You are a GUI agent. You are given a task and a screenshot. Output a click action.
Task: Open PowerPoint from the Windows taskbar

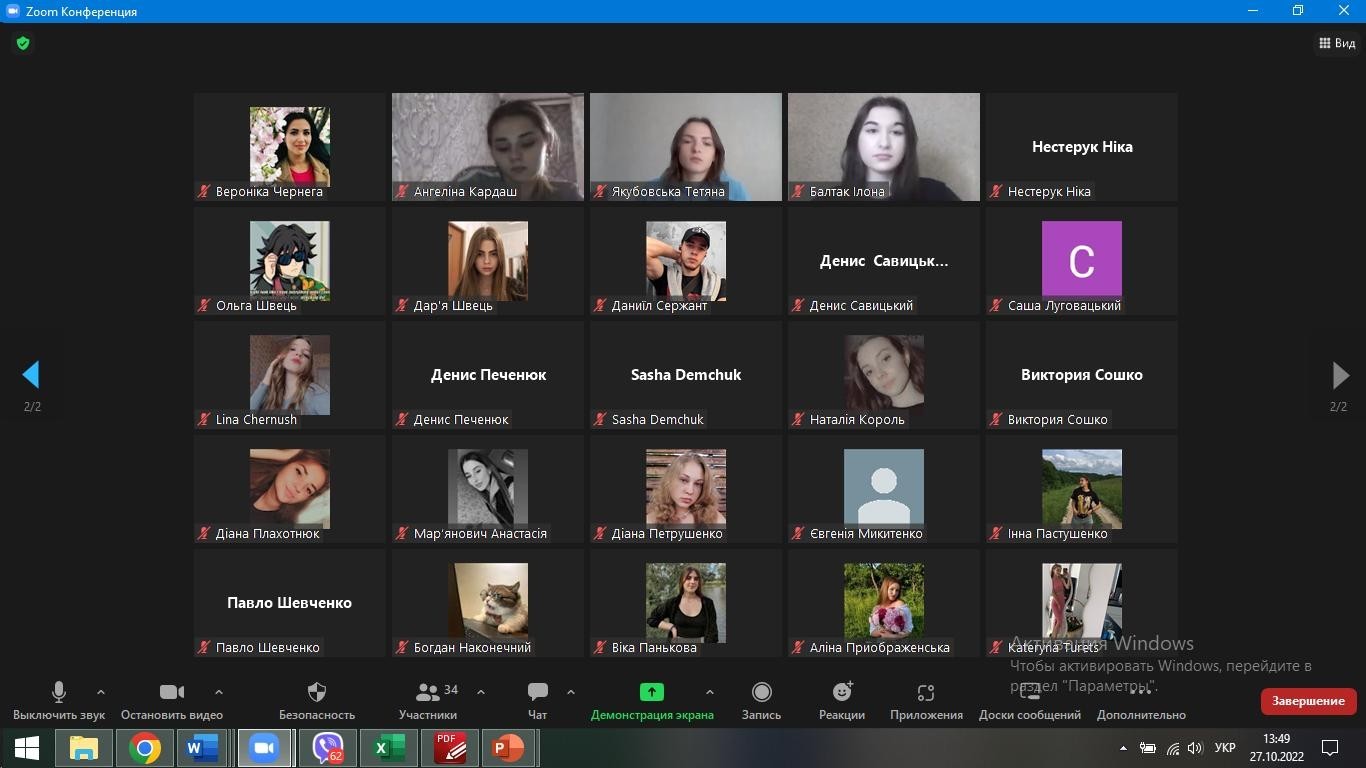(x=509, y=748)
